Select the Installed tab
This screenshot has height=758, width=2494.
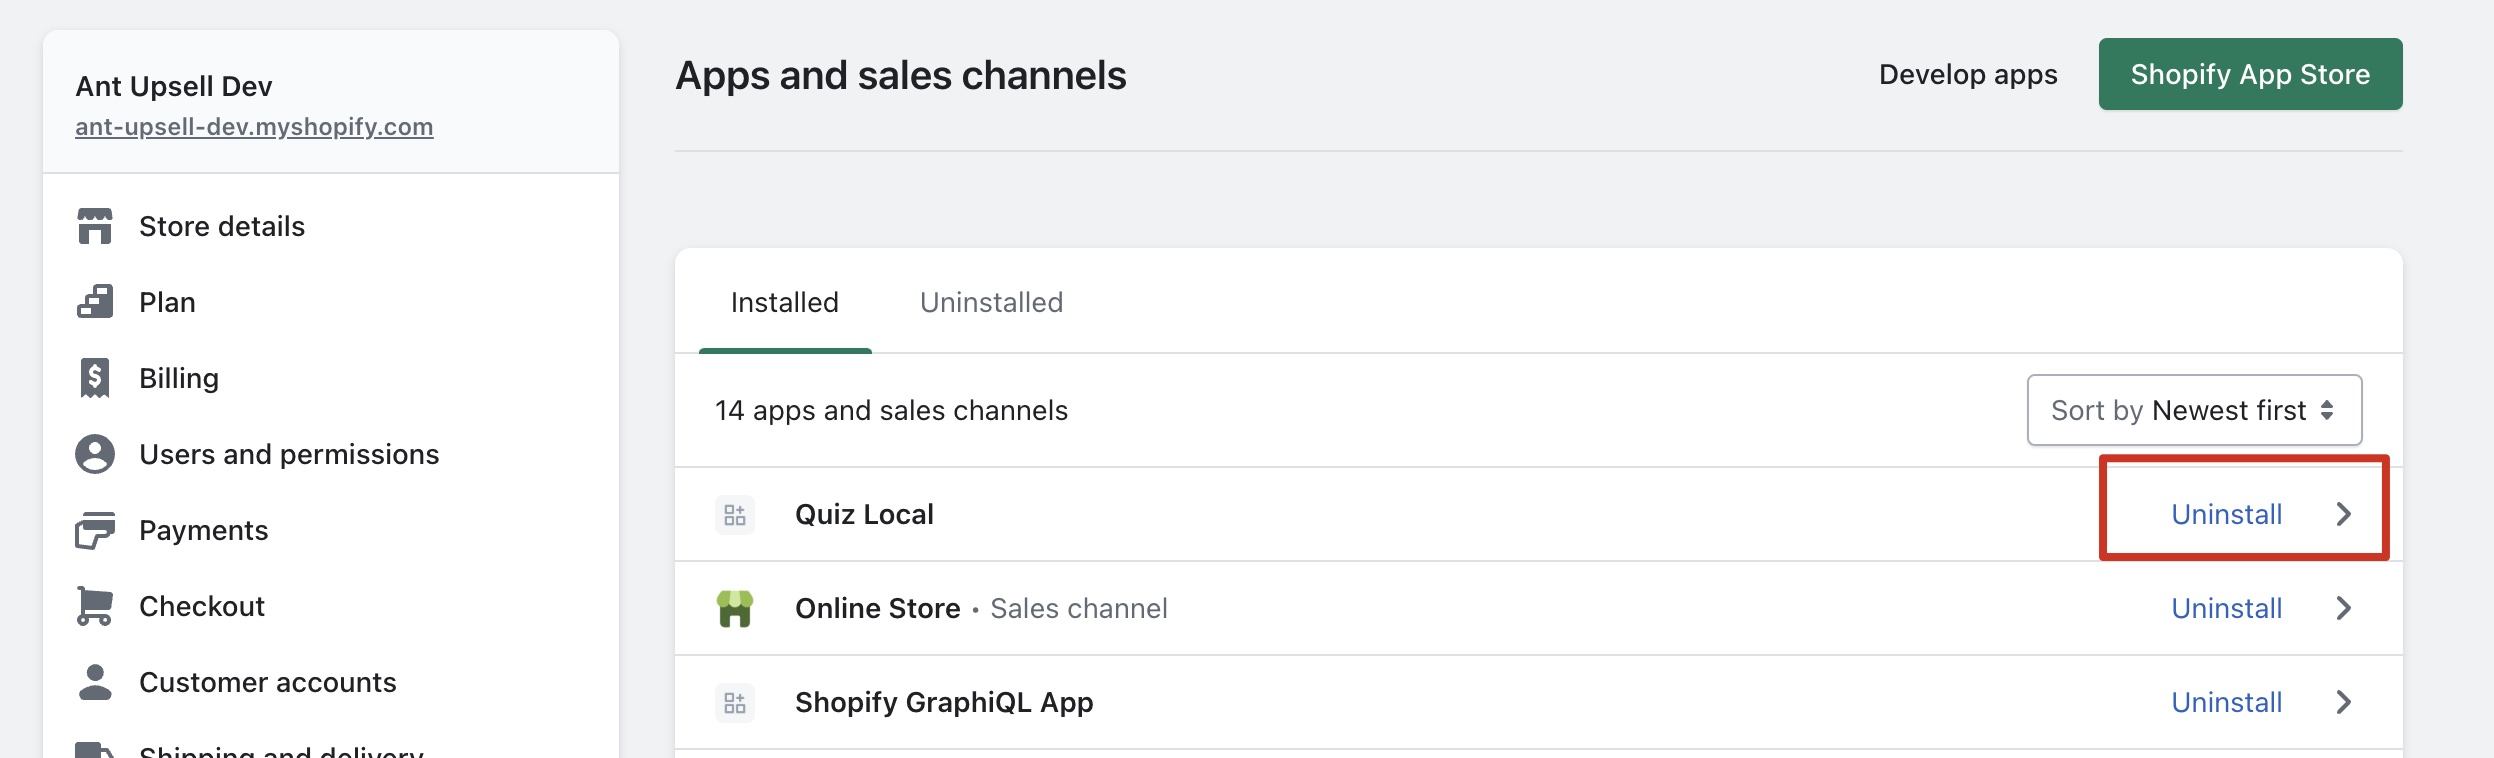click(785, 303)
